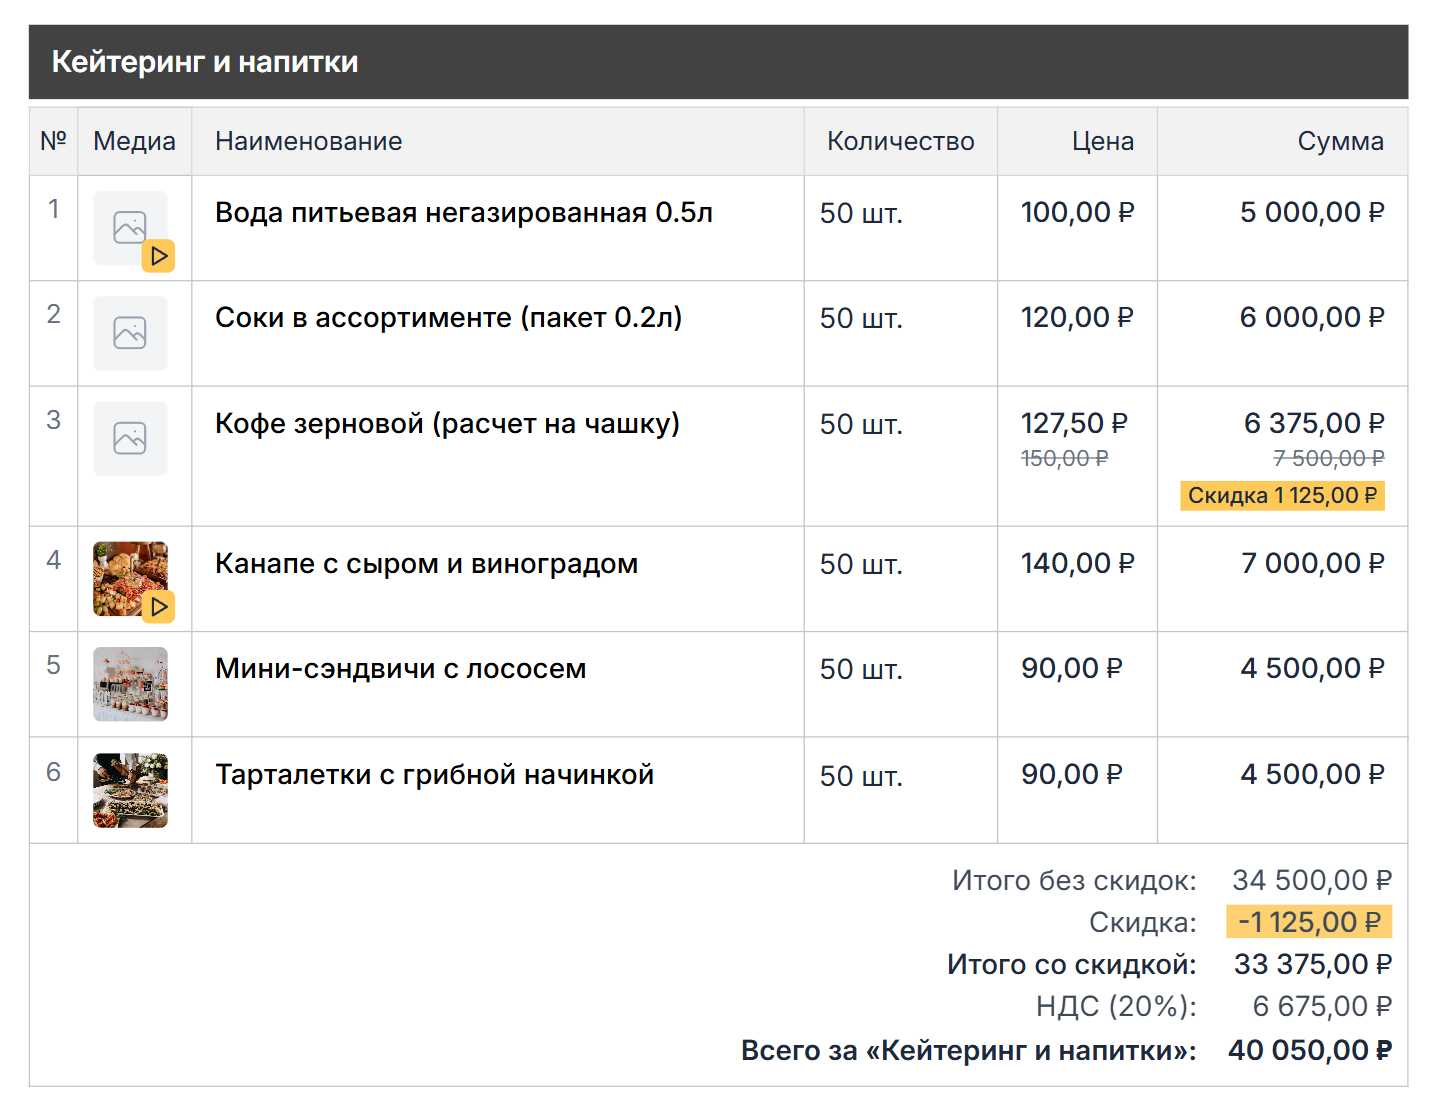Screen dimensions: 1449x1107
Task: Open the image placeholder for juices assortment
Action: tap(130, 332)
